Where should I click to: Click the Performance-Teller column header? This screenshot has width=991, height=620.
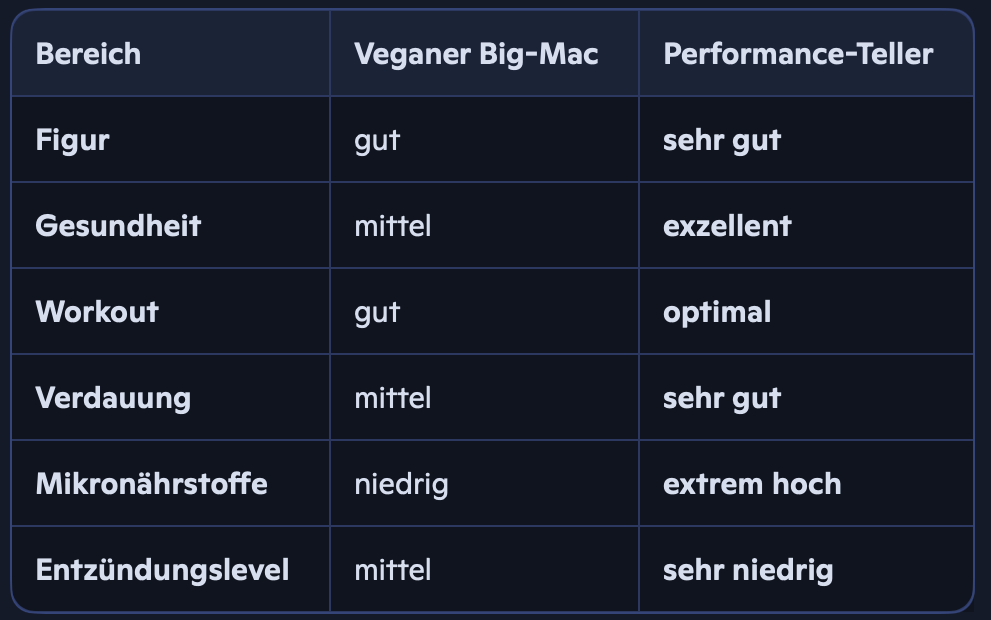(x=797, y=54)
